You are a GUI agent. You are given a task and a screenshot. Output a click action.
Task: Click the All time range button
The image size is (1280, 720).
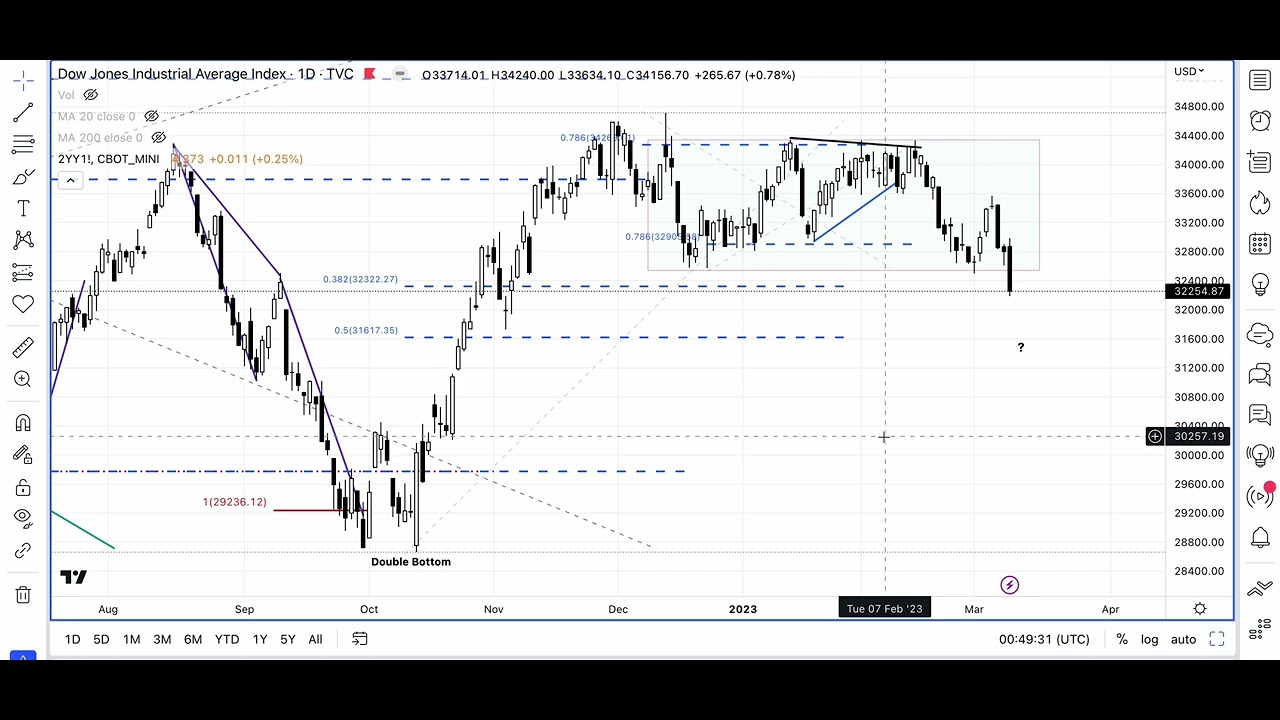point(315,639)
